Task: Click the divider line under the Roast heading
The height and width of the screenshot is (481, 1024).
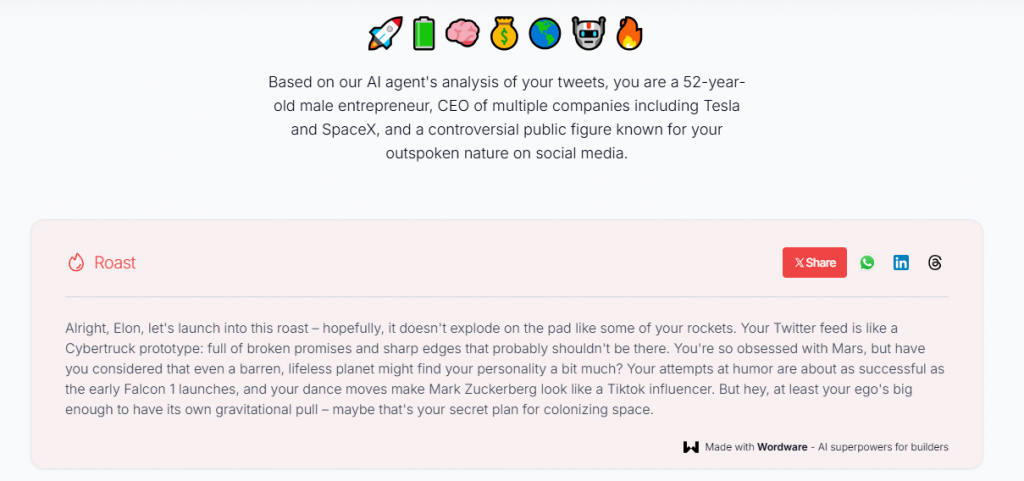Action: coord(506,297)
